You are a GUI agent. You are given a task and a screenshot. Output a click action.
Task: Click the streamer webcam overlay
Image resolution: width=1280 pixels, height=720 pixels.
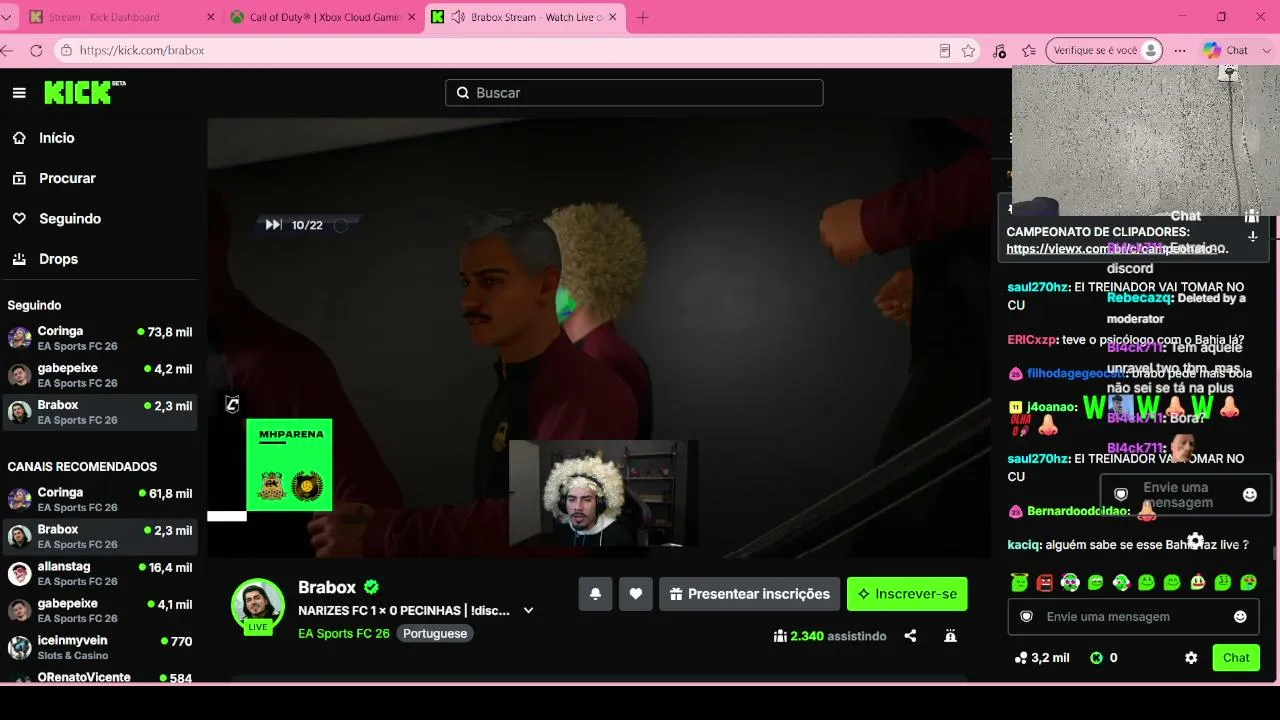tap(604, 494)
